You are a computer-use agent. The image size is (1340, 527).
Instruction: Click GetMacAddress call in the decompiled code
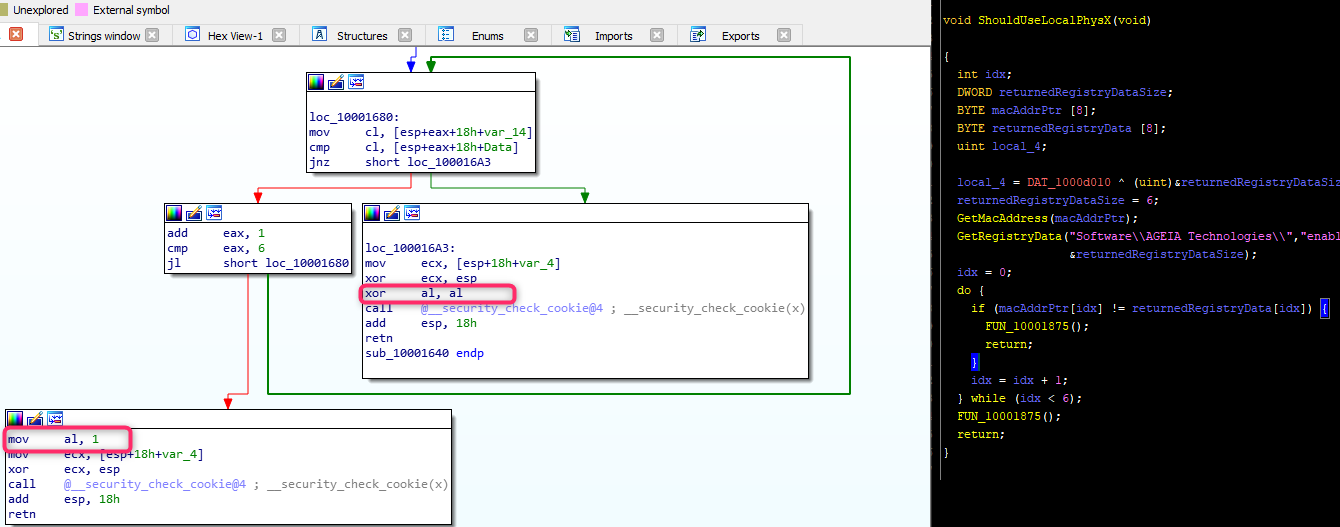(x=1000, y=218)
